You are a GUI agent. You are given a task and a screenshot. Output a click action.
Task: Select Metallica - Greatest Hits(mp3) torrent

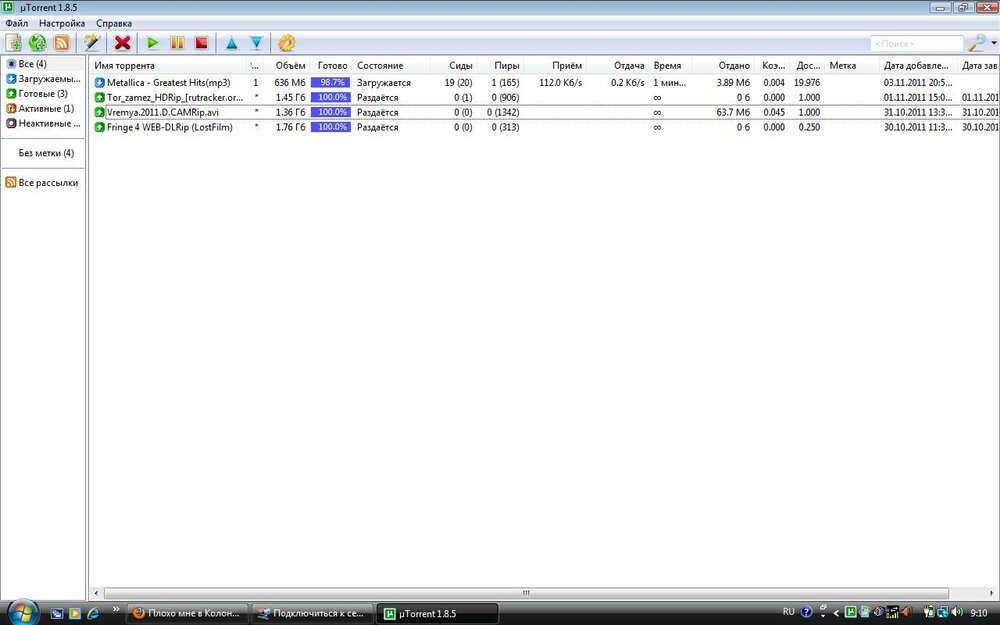click(168, 83)
